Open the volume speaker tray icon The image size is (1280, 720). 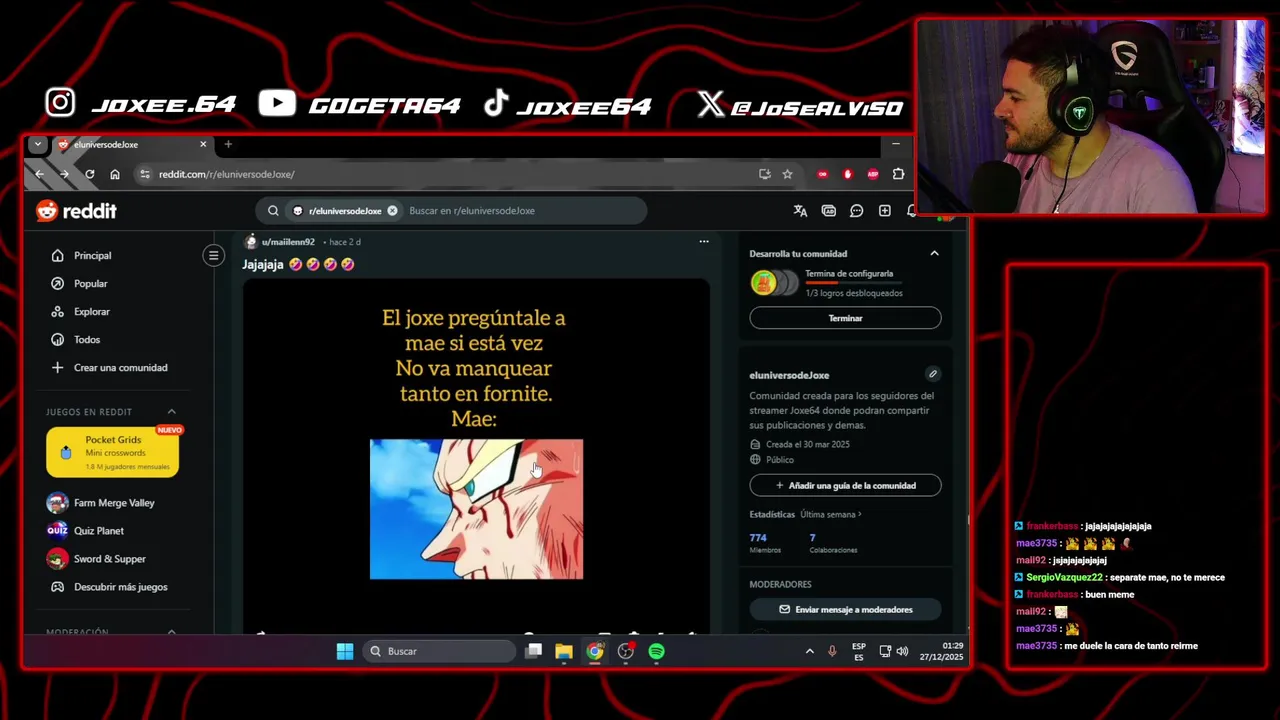click(x=902, y=651)
